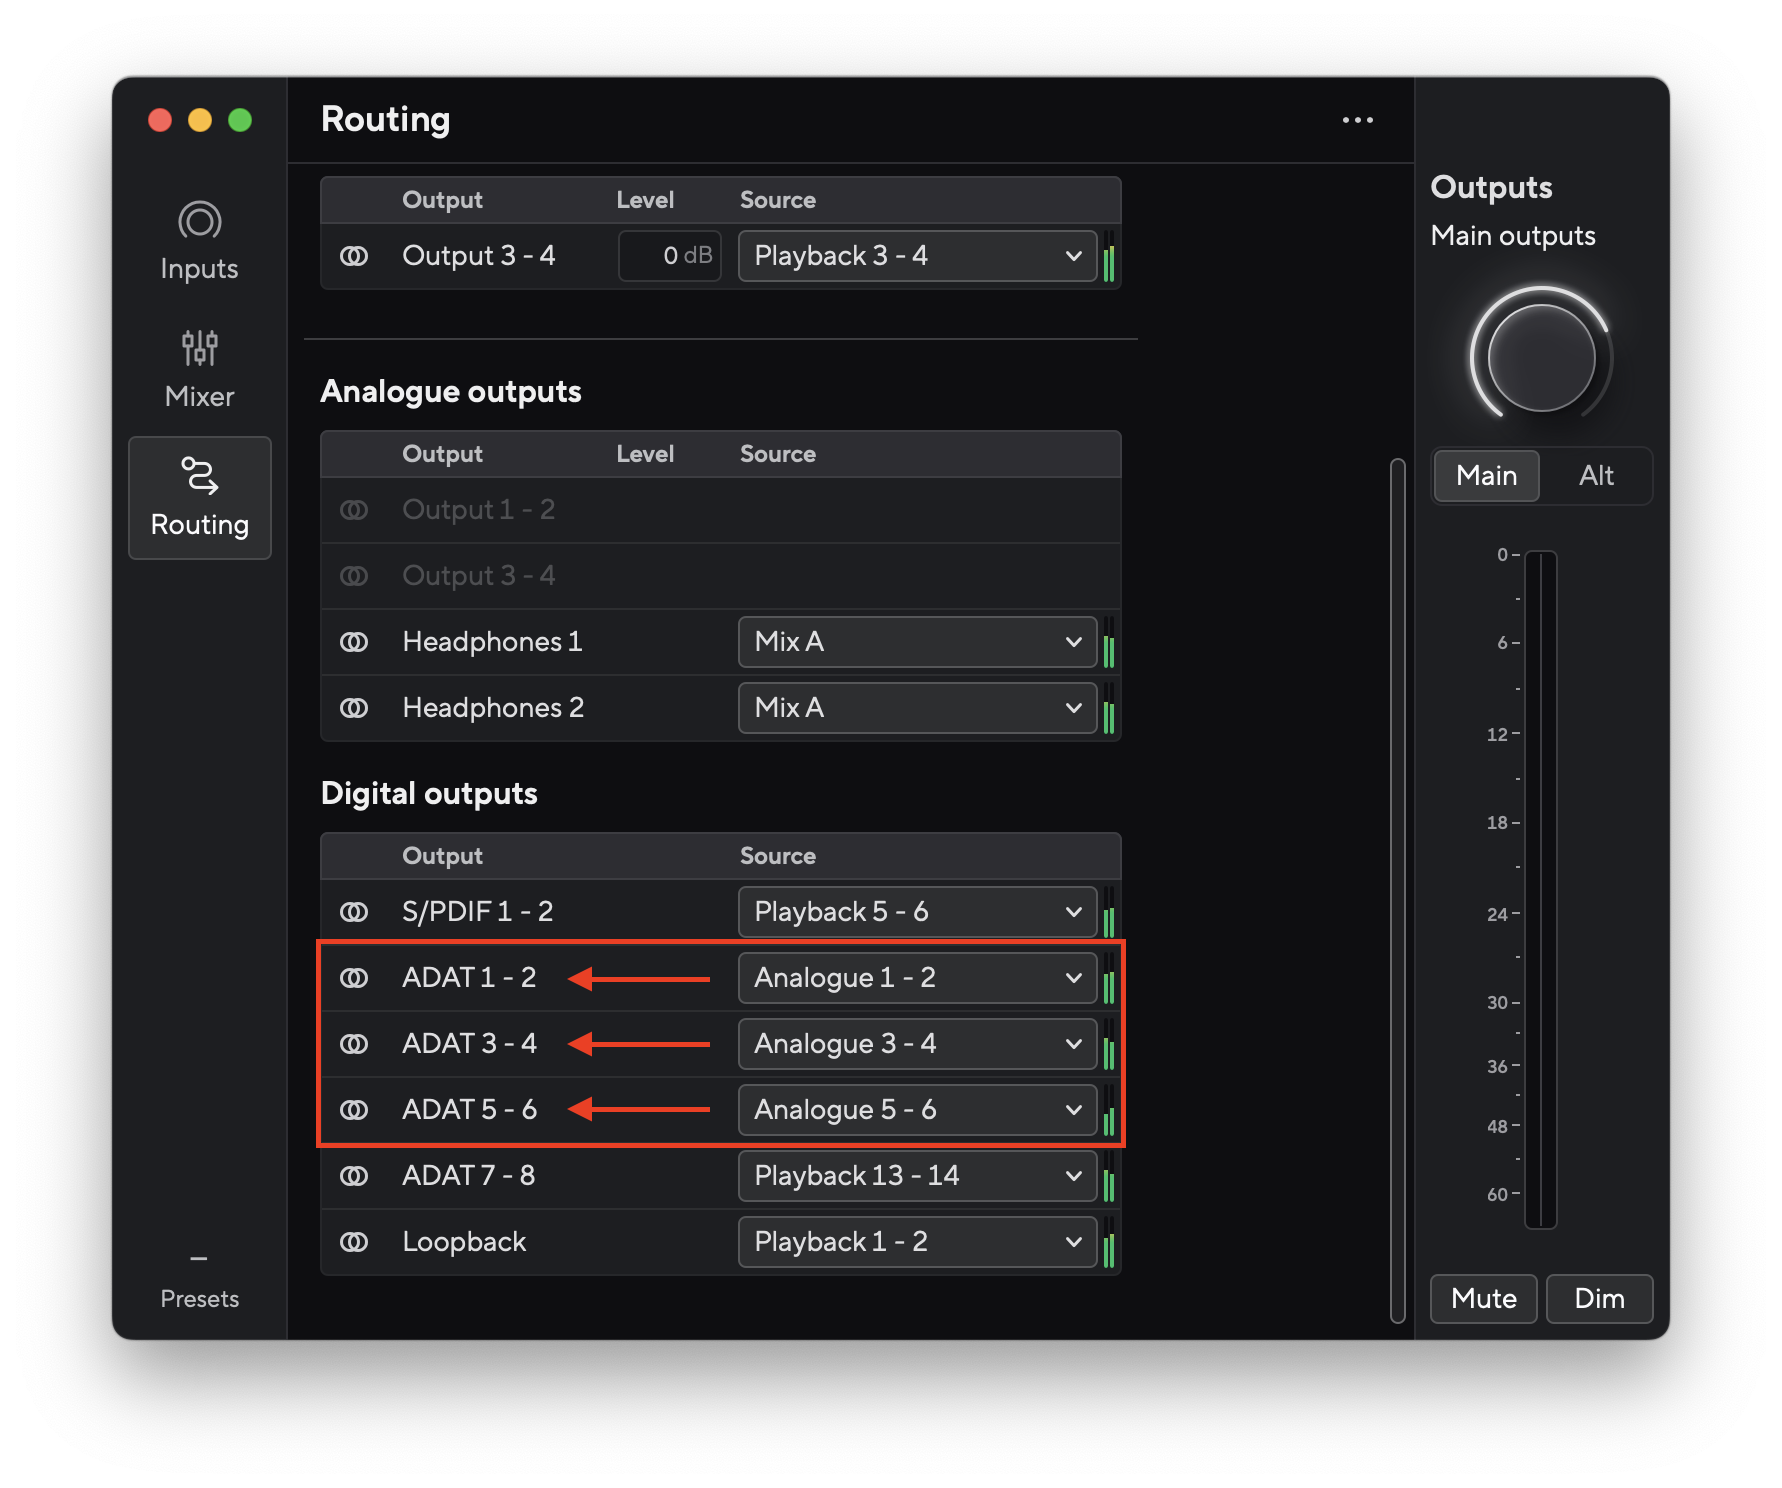Open the Playback 3 - 4 source dropdown

[x=917, y=256]
